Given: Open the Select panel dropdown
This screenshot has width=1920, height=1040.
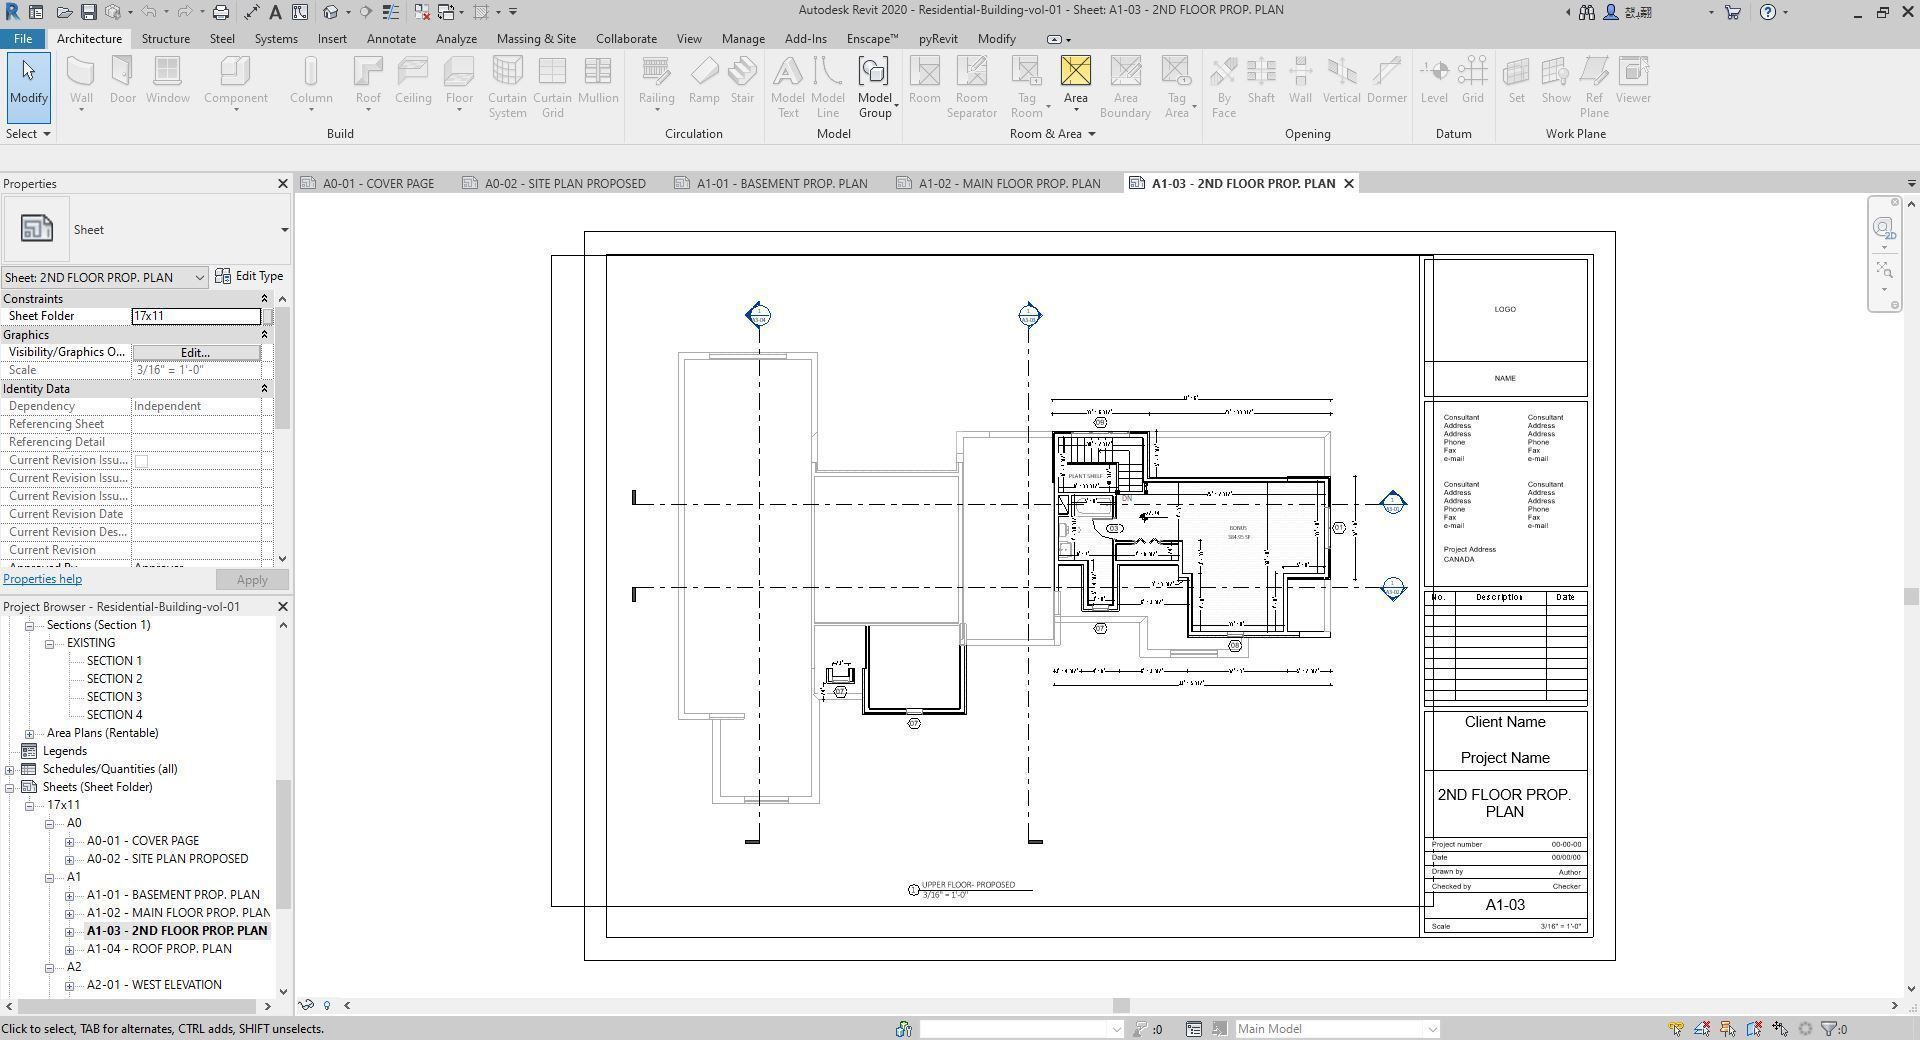Looking at the screenshot, I should pyautogui.click(x=28, y=133).
